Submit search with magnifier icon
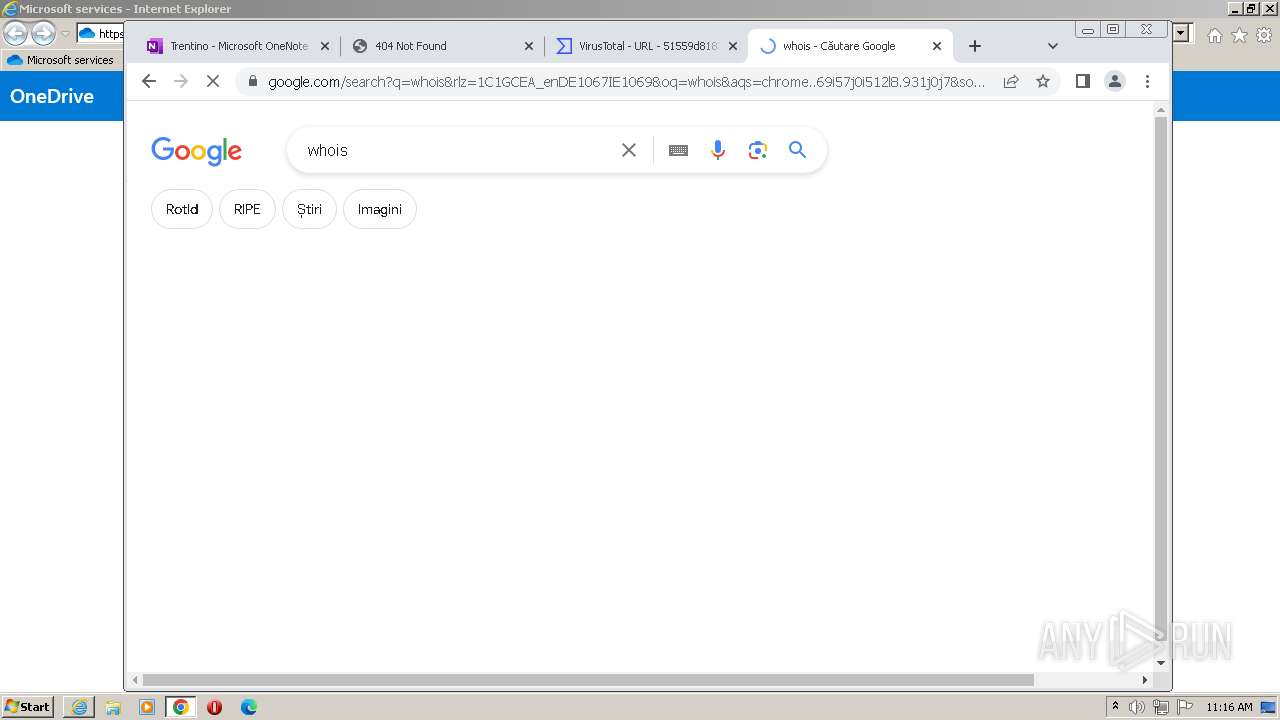Image resolution: width=1280 pixels, height=720 pixels. (x=797, y=150)
